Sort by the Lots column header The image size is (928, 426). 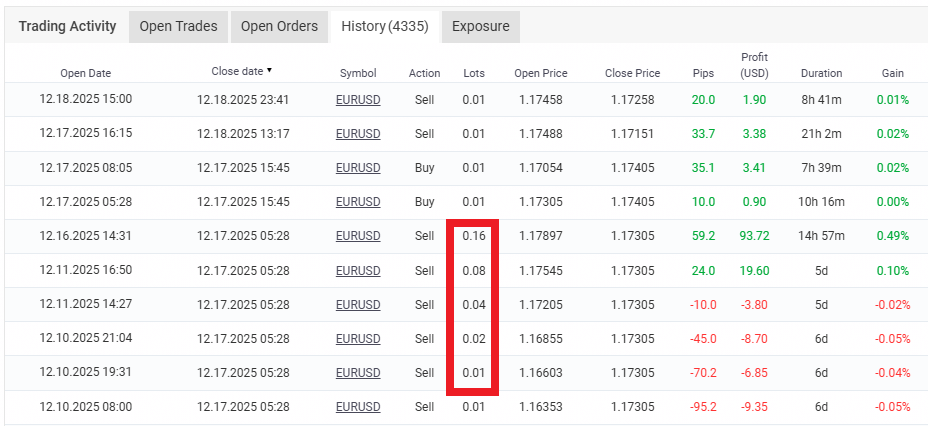point(474,73)
